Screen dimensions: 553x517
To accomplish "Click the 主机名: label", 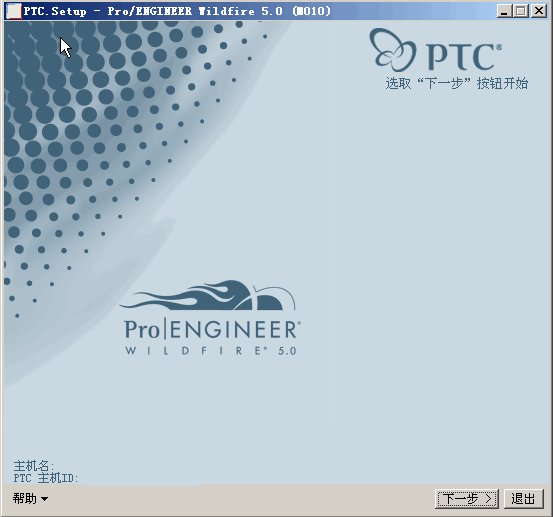I will coord(34,466).
